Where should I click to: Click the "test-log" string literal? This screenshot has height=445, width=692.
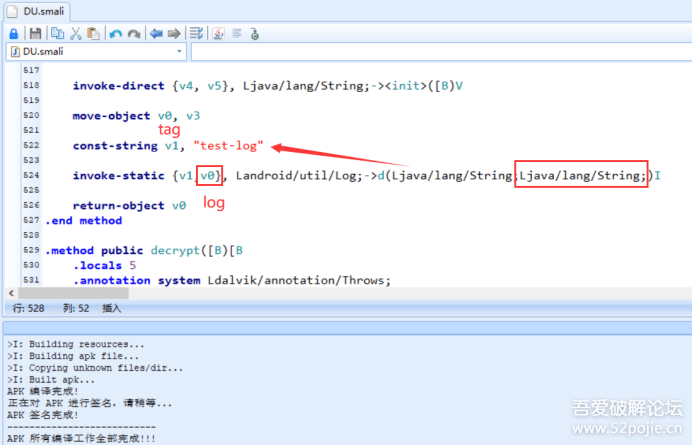tap(228, 146)
